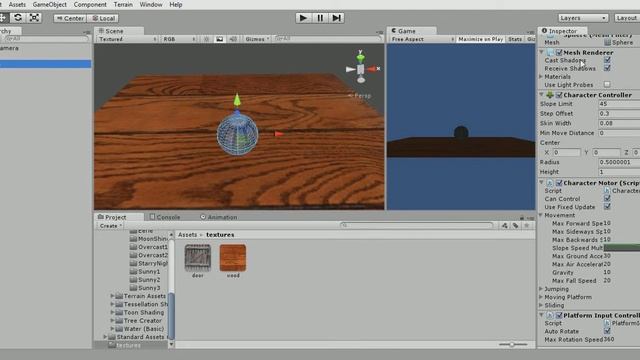
Task: Advance one frame with Step button
Action: [x=336, y=18]
